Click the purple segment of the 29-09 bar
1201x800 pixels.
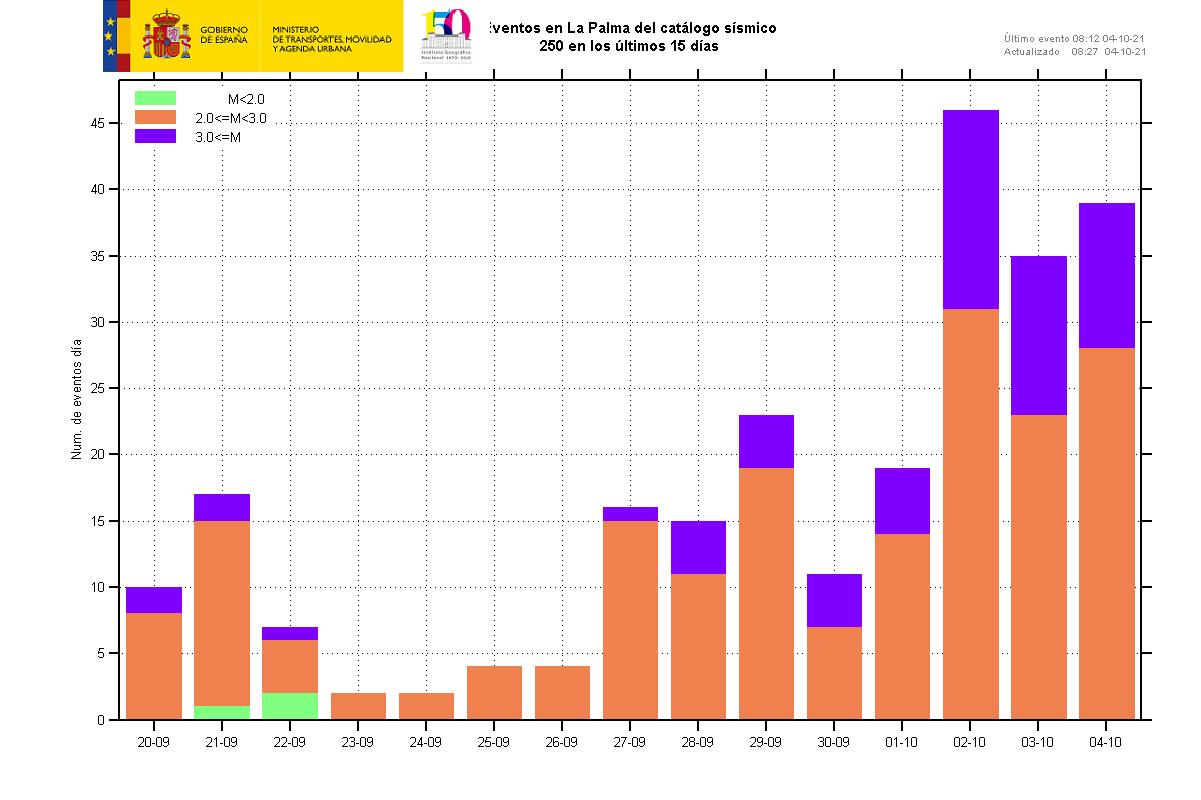(766, 441)
